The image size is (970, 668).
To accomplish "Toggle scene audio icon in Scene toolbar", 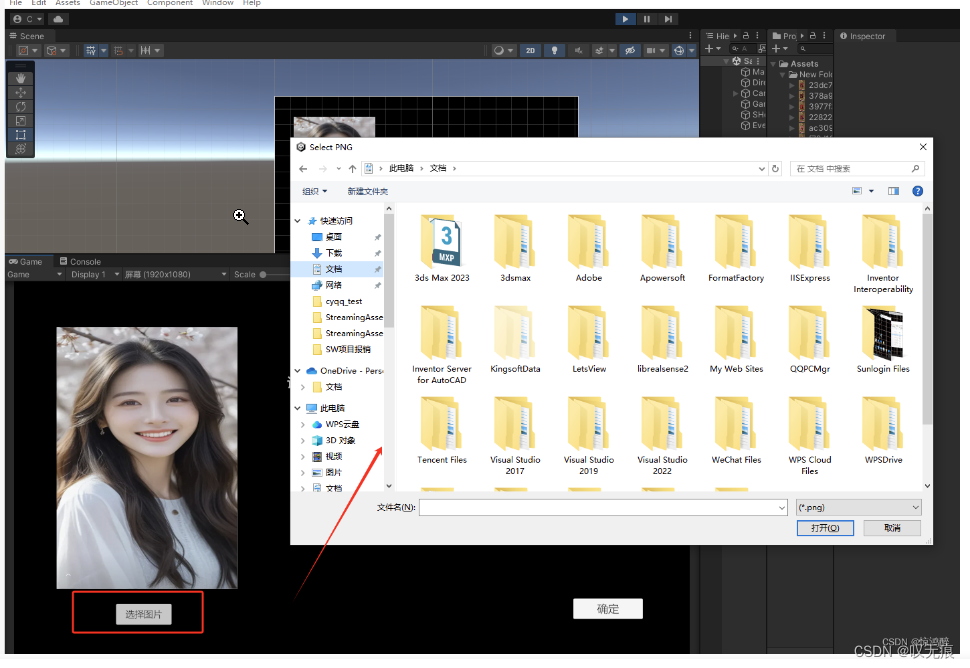I will pyautogui.click(x=578, y=50).
